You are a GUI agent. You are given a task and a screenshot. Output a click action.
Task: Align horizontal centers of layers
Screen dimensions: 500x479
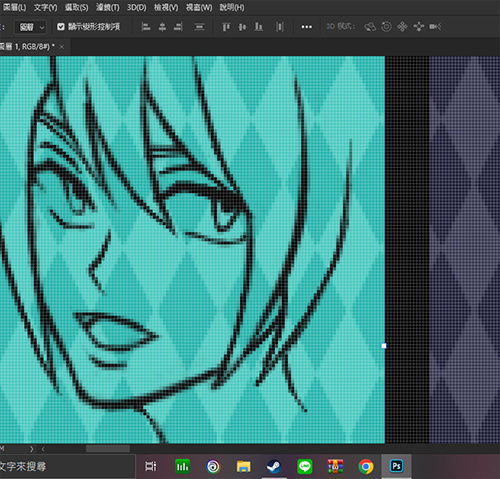point(162,27)
